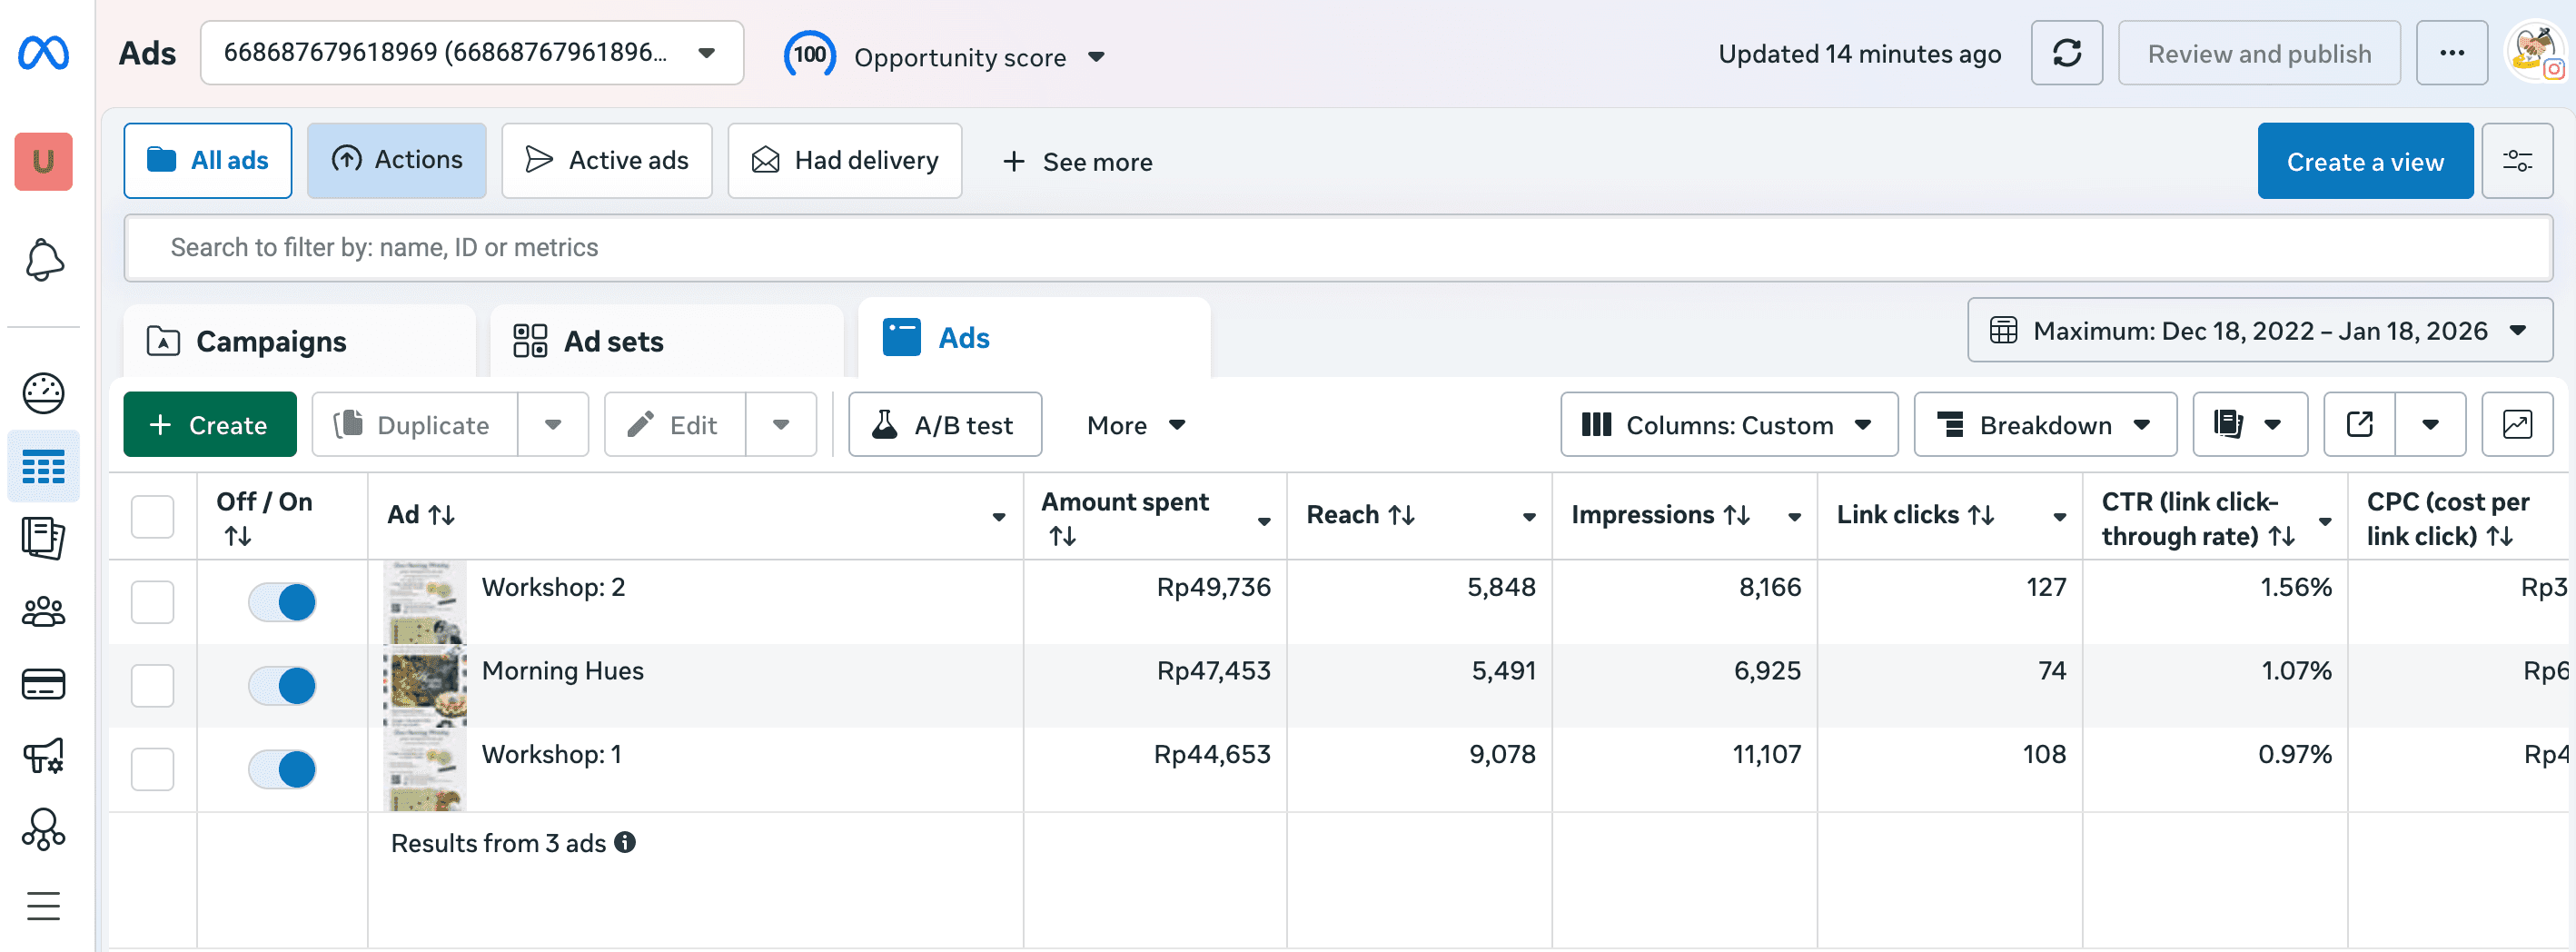Turn off the Workshop: 2 ad toggle
Screen dimensions: 2576x952
[282, 602]
